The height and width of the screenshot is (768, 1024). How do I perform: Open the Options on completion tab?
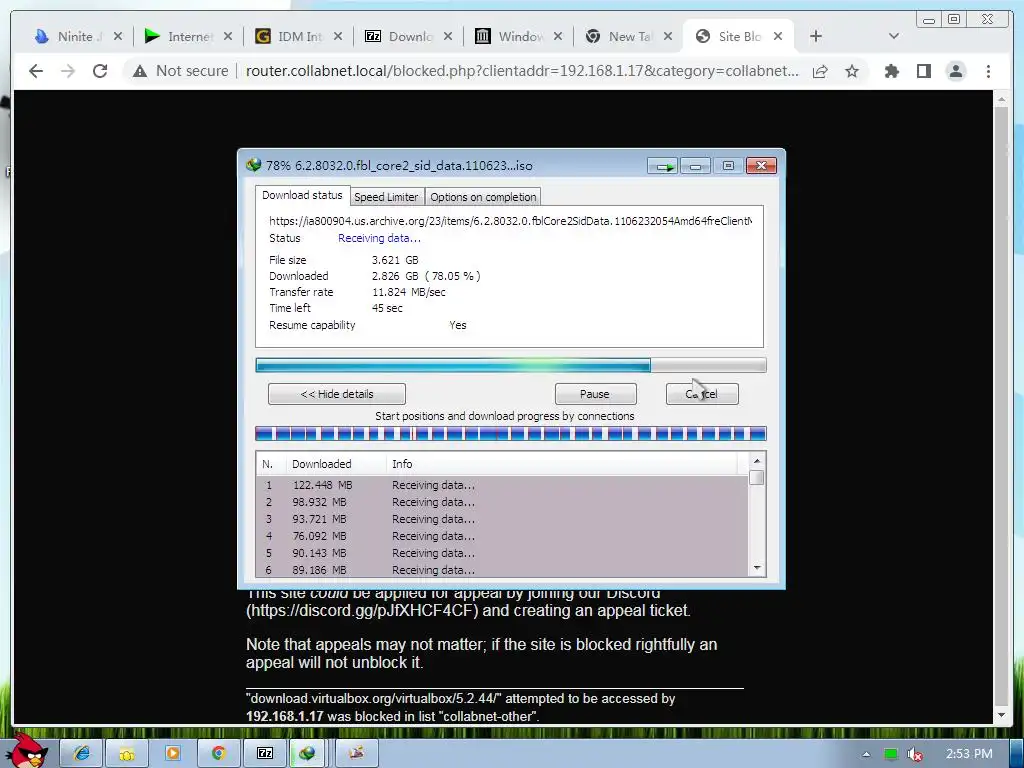(483, 197)
